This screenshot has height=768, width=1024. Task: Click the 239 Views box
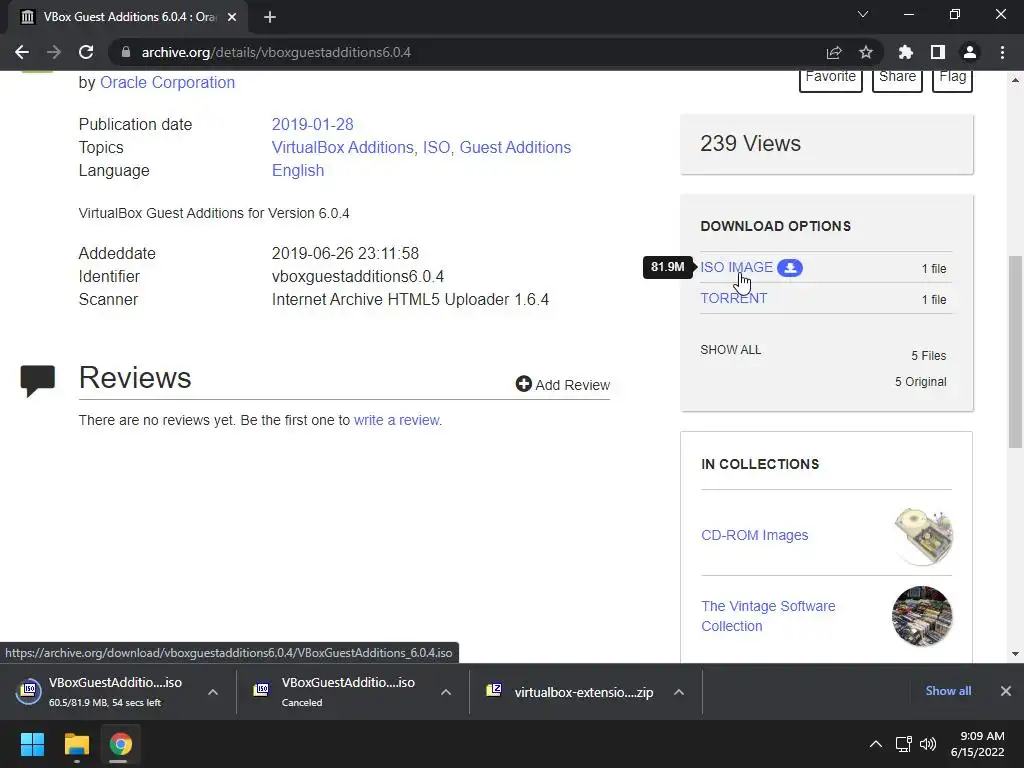(x=827, y=144)
